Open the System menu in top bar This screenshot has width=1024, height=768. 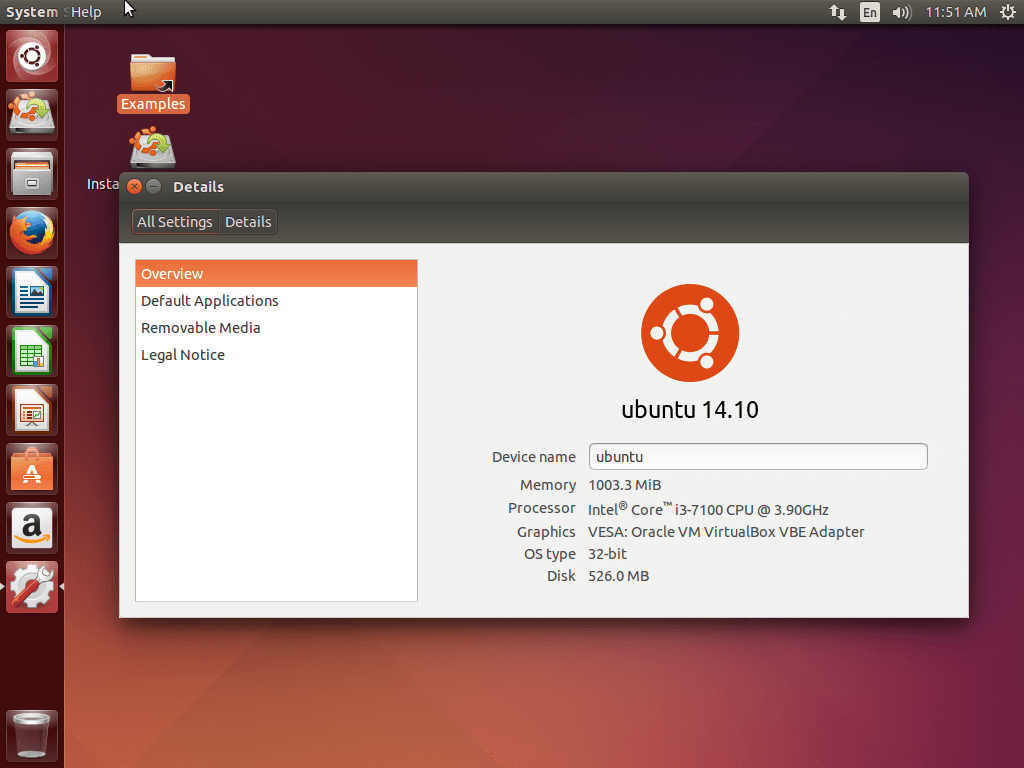pos(31,12)
